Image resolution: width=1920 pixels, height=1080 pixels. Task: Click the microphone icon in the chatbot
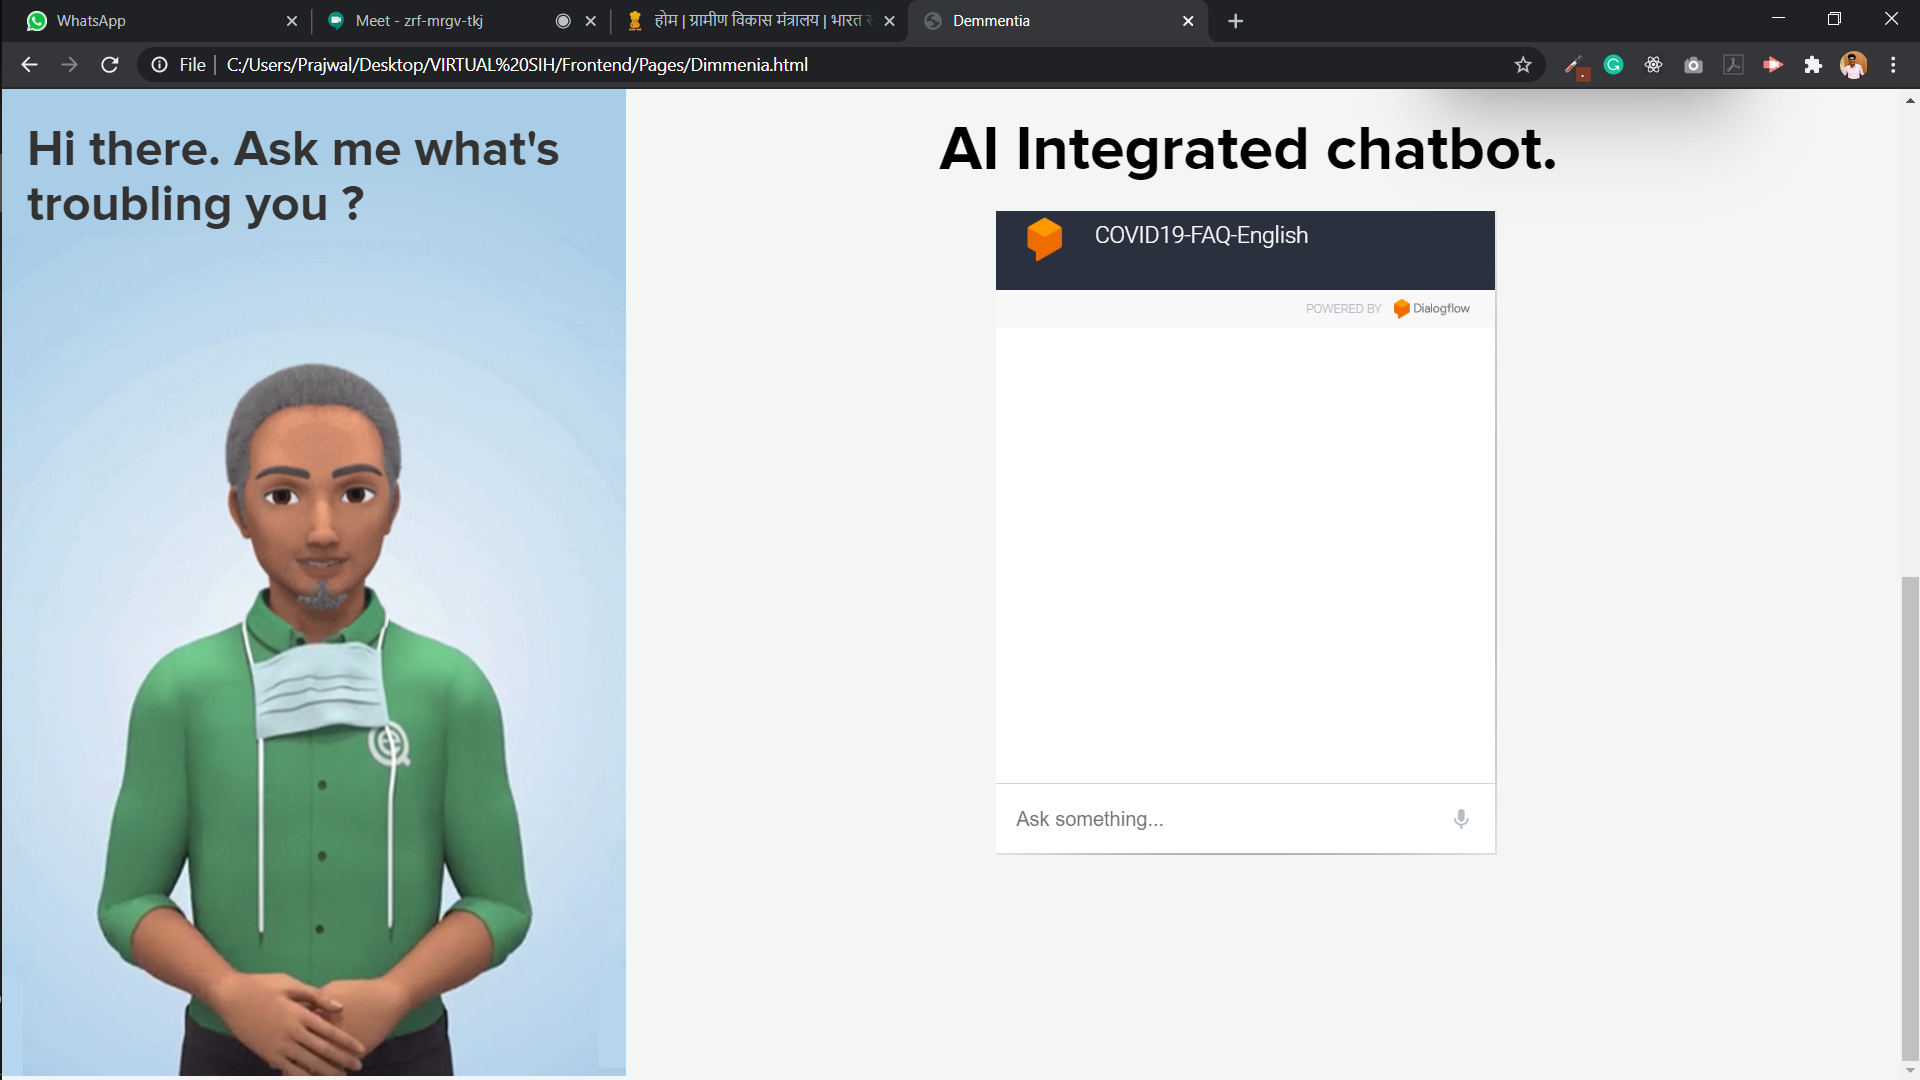(x=1461, y=819)
